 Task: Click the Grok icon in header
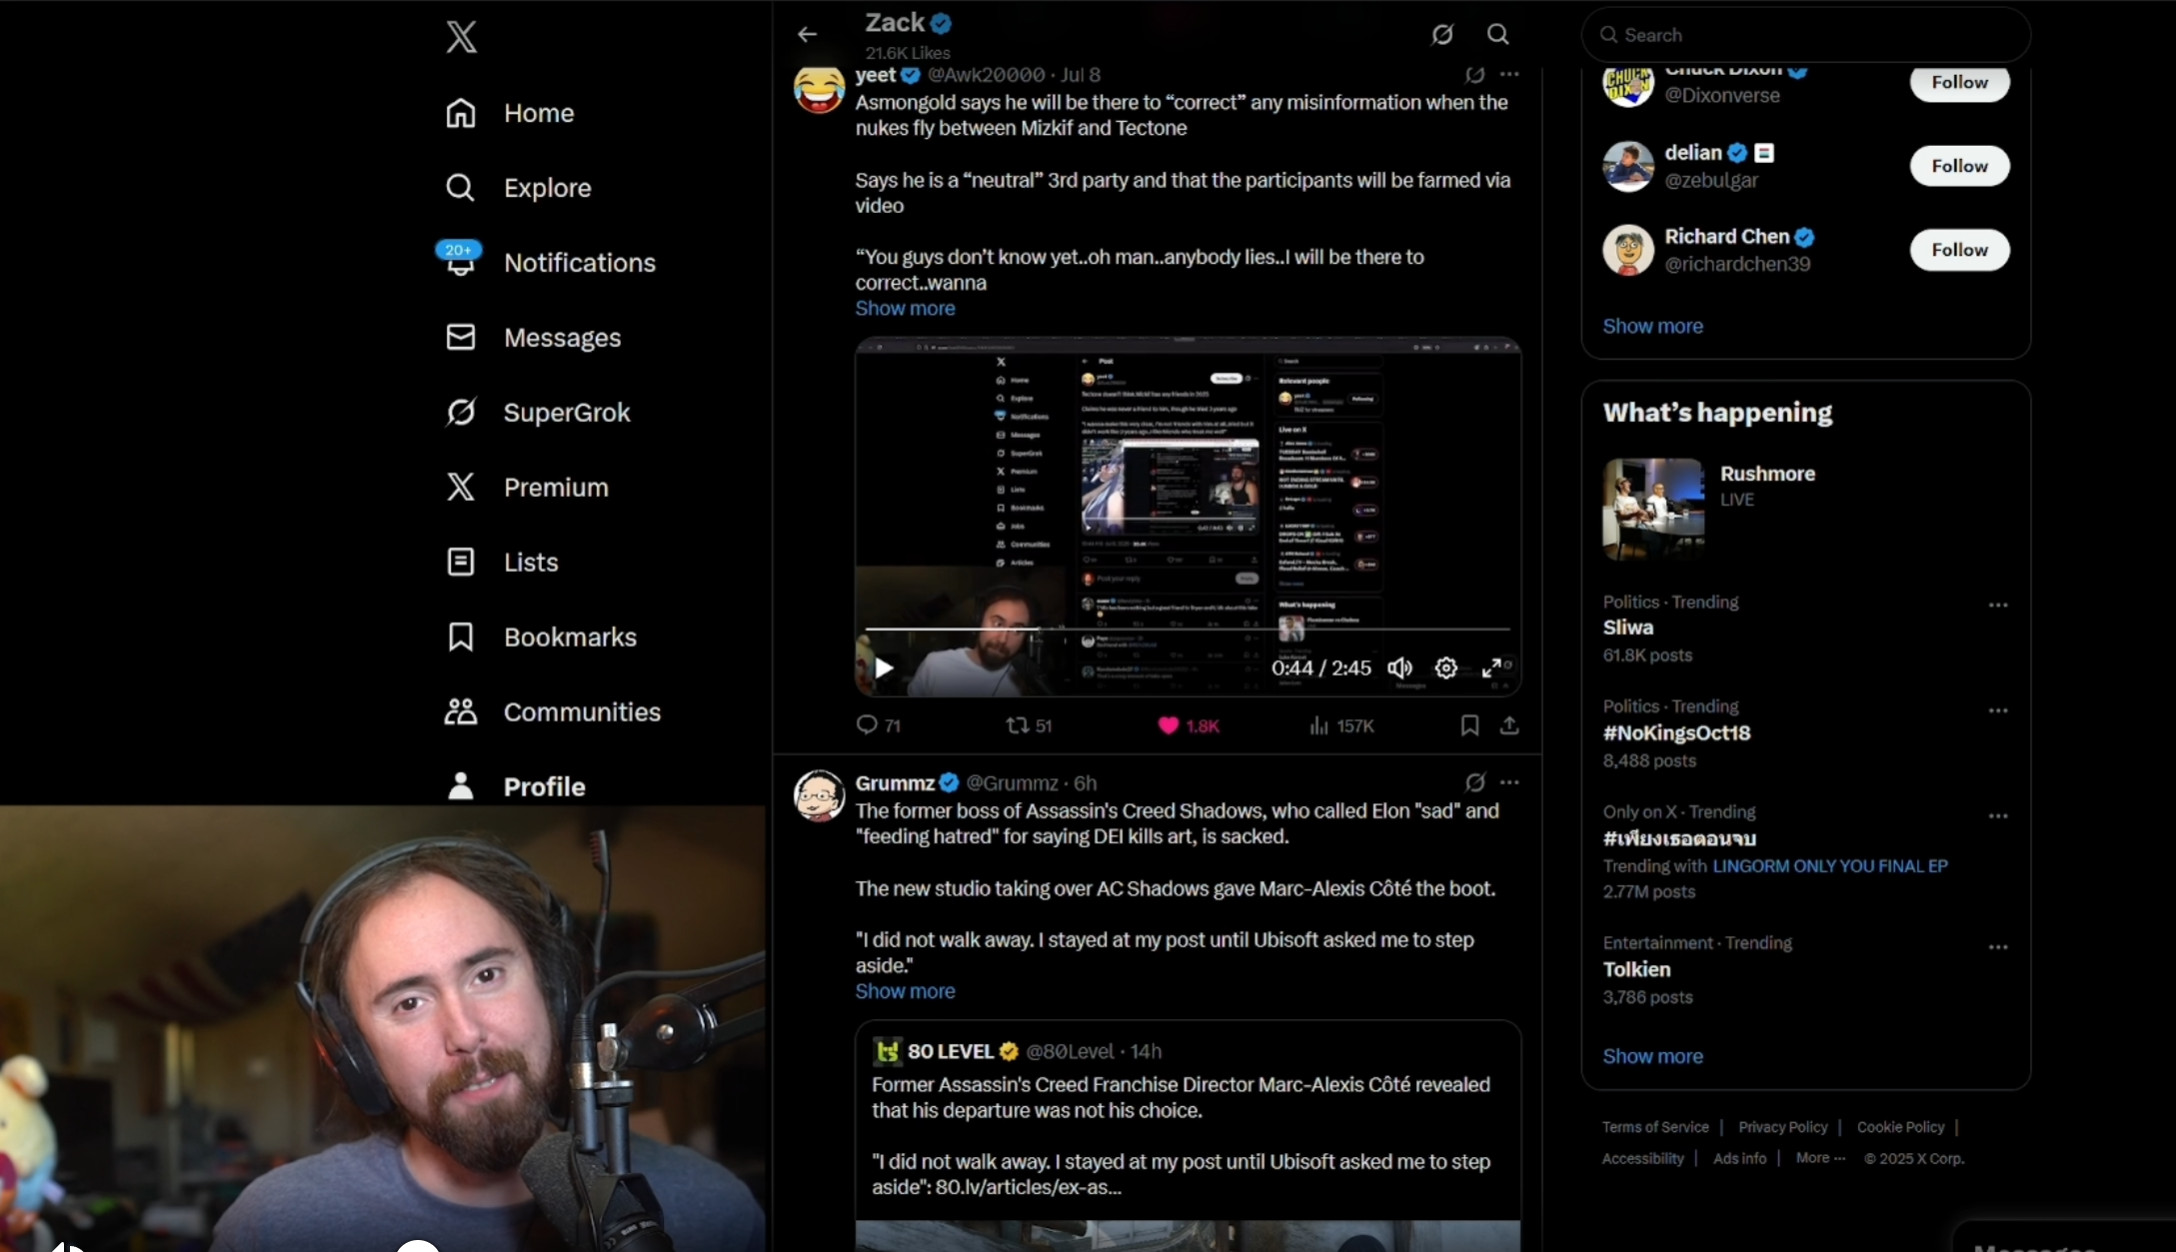(x=1442, y=35)
